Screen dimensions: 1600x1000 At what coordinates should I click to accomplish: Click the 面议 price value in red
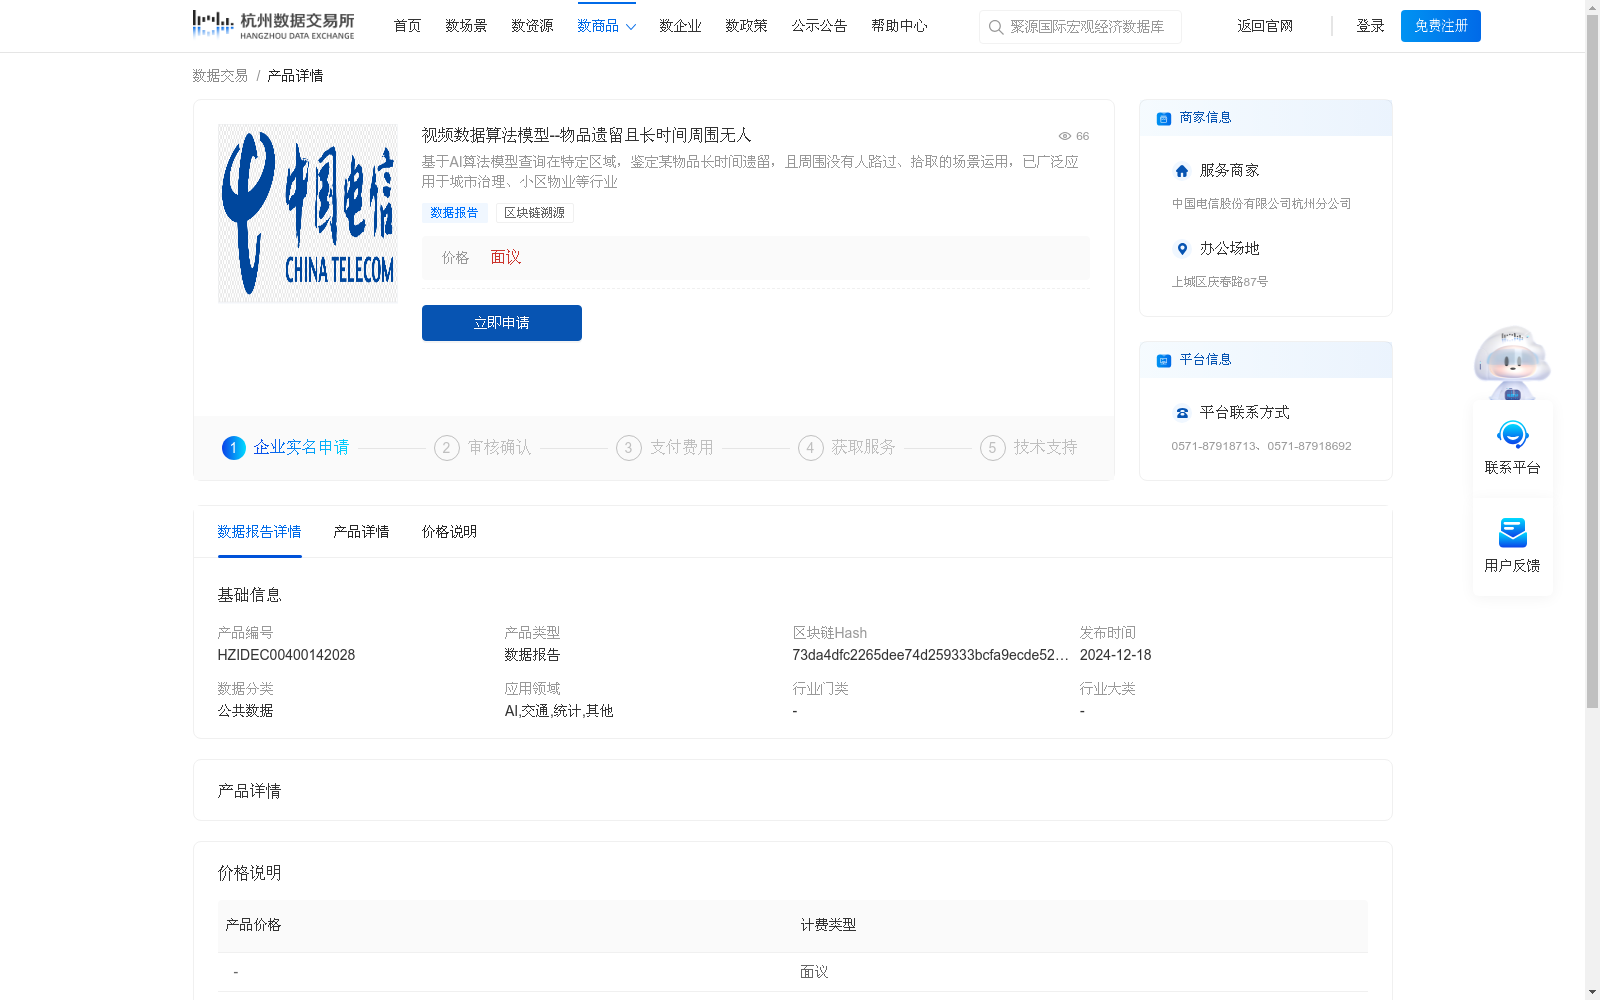click(506, 258)
